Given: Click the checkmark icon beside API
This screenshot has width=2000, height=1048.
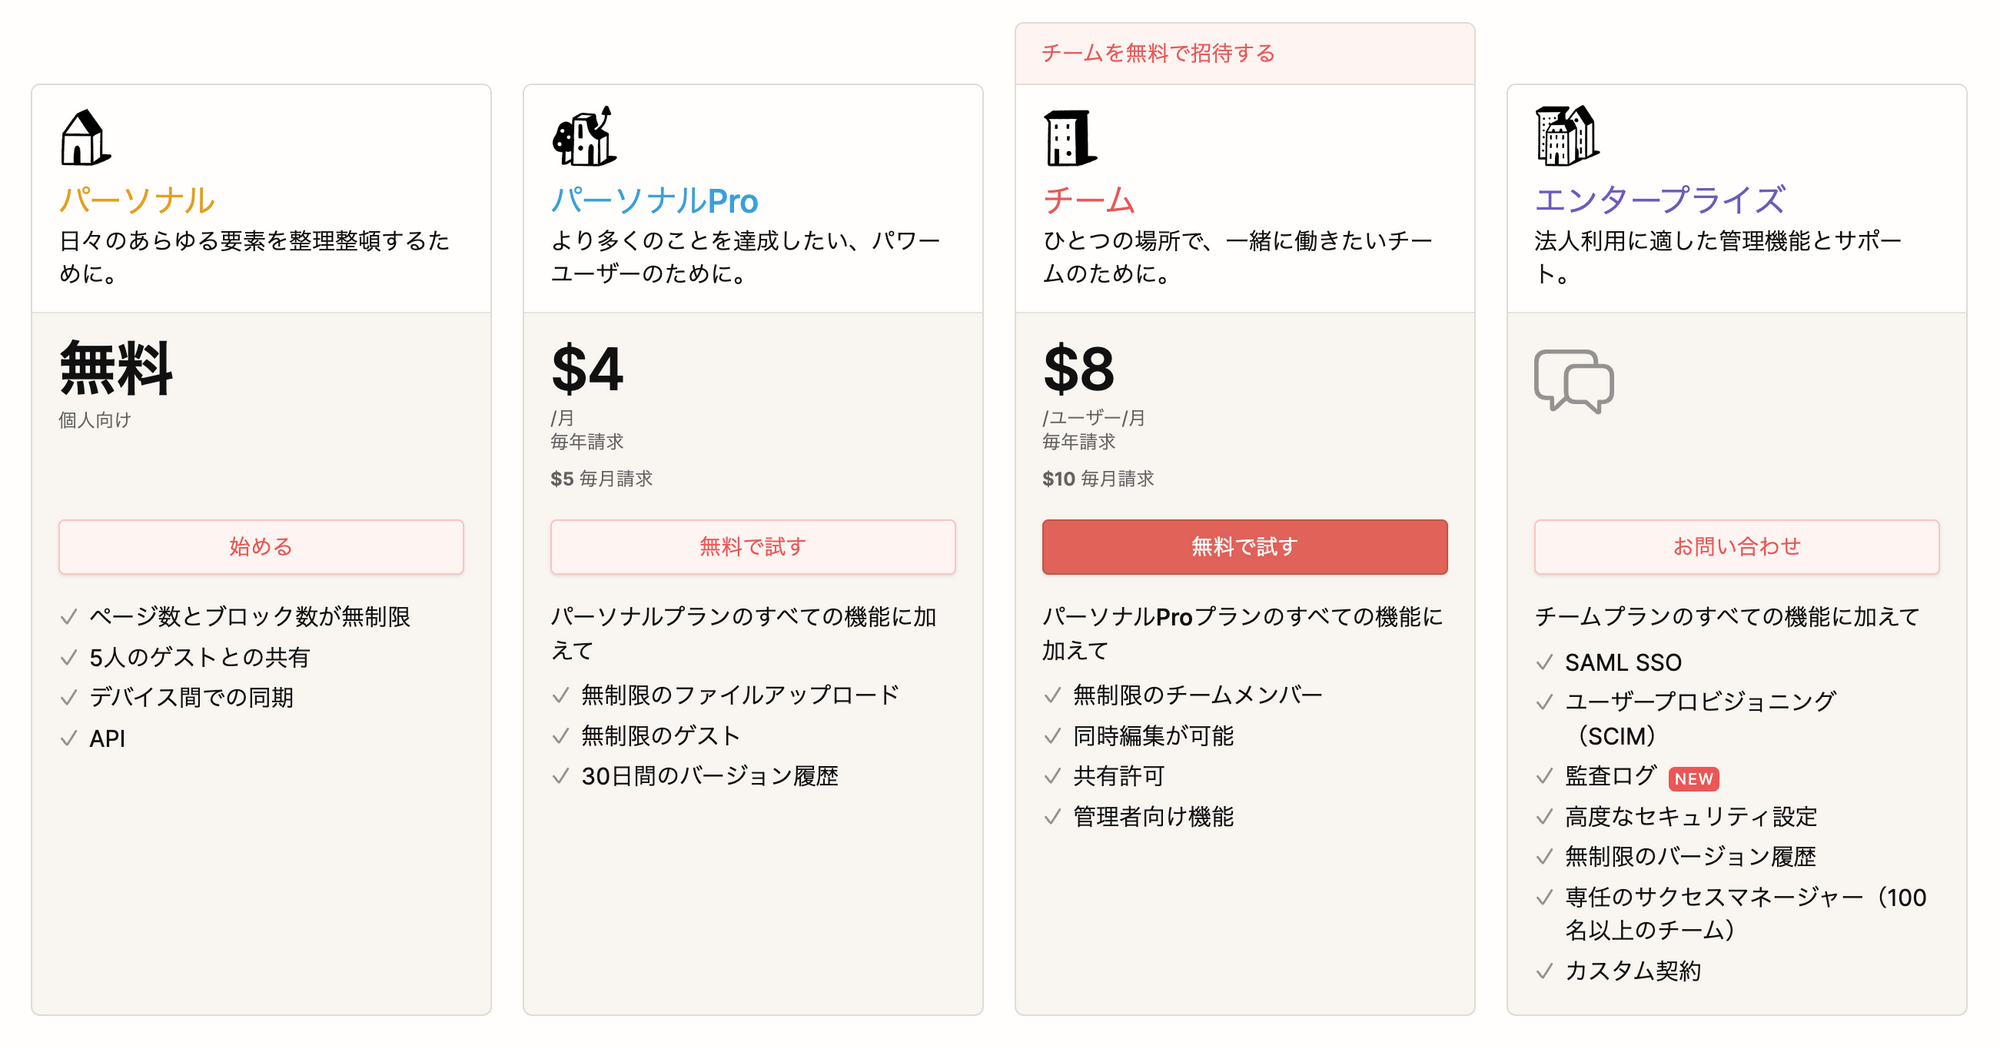Looking at the screenshot, I should (69, 739).
